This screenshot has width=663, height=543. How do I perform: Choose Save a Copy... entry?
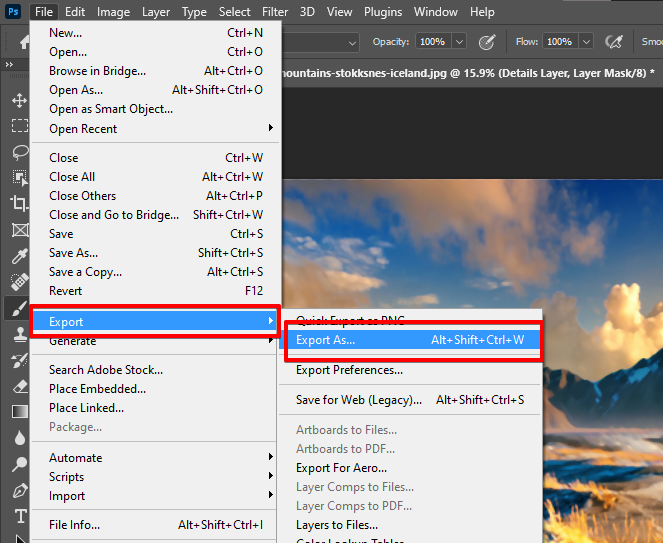point(156,272)
